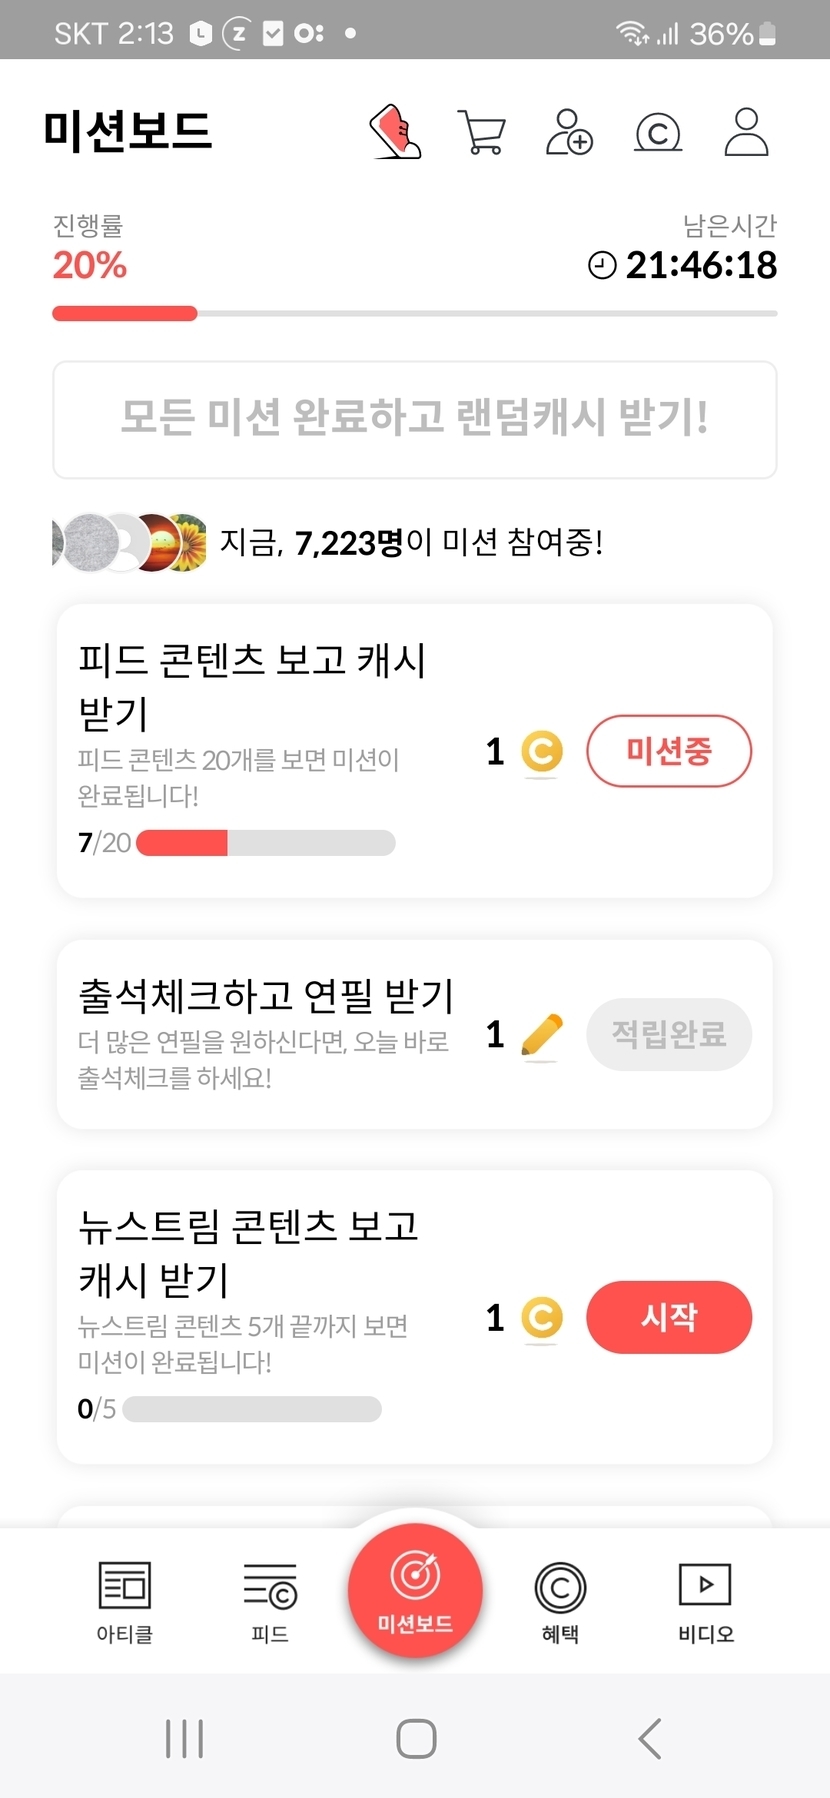Switch to the 피드 tab

point(270,1602)
